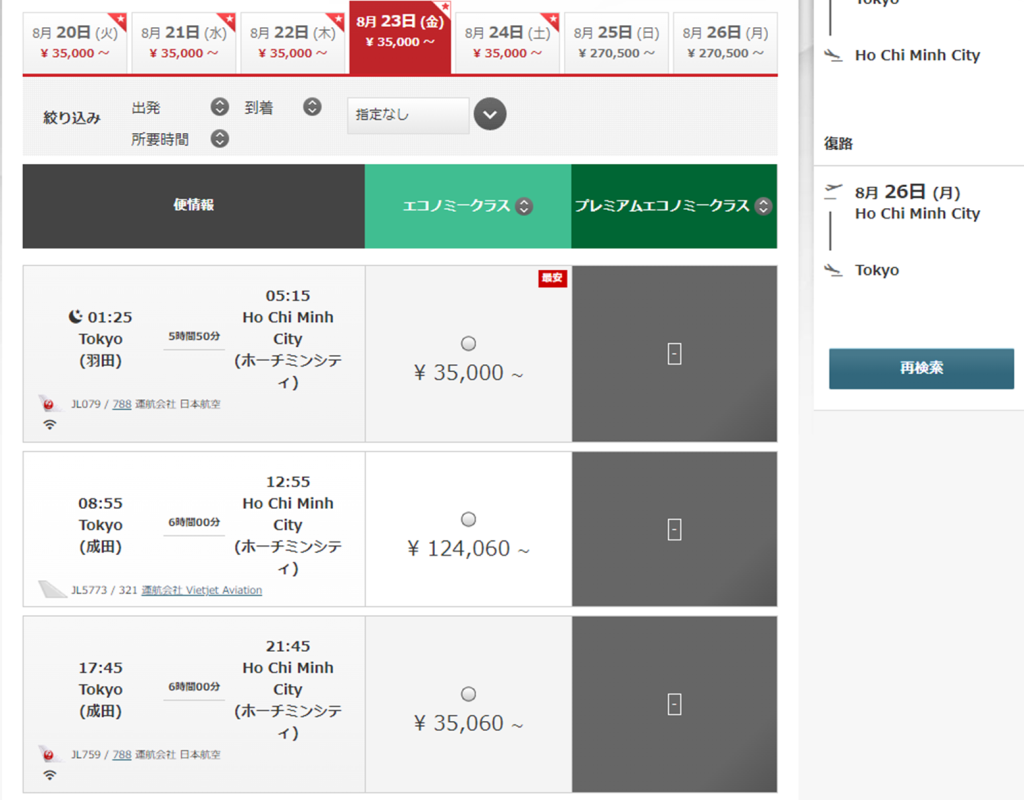Select the ¥35,000 economy fare radio button
The height and width of the screenshot is (800, 1024).
click(x=468, y=344)
